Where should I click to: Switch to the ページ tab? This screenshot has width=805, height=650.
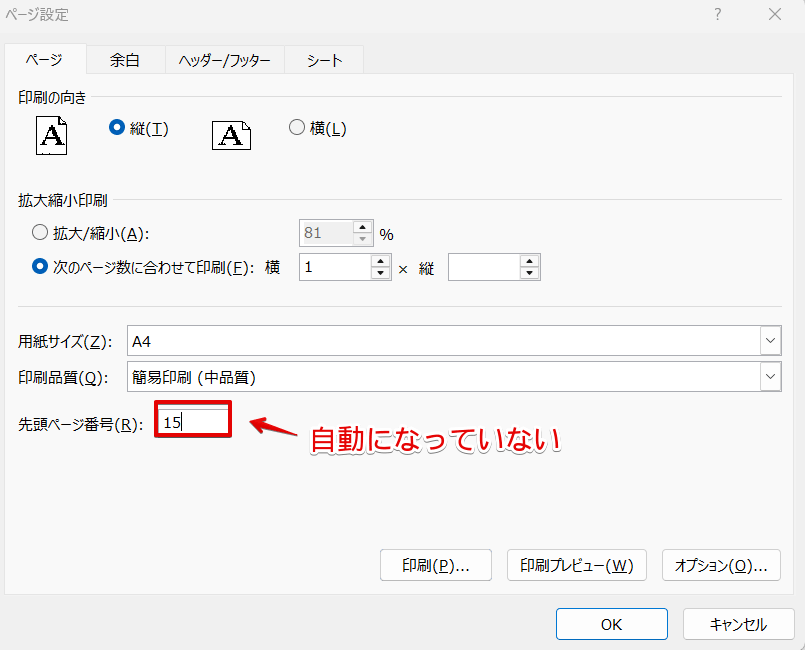45,60
